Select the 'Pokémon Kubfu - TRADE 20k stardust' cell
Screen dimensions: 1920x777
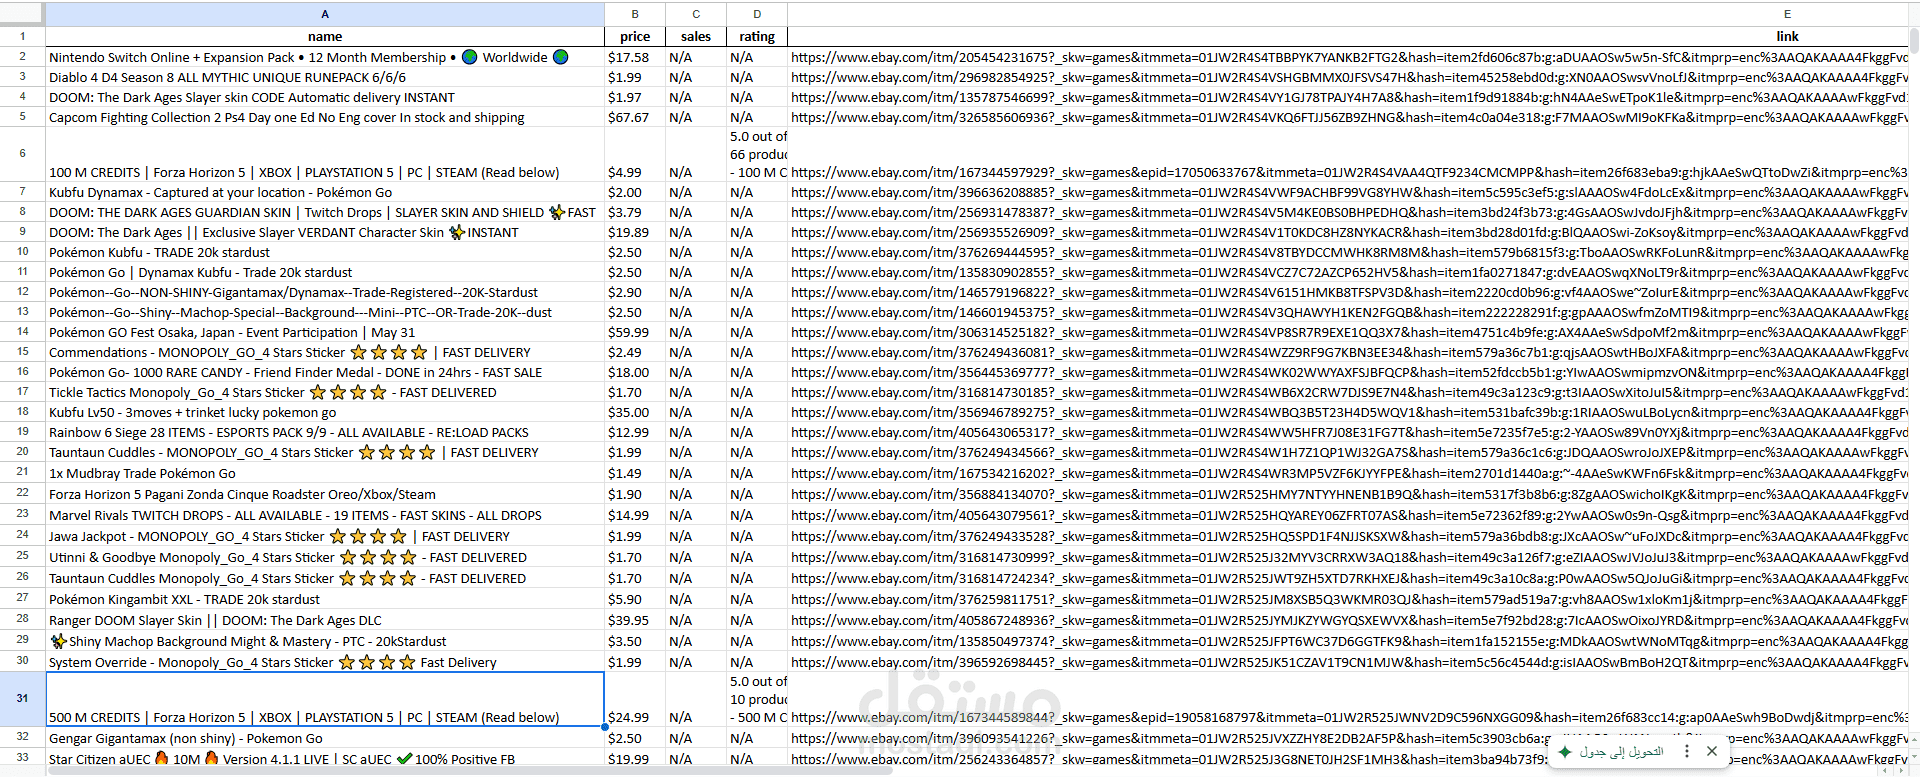coord(325,252)
